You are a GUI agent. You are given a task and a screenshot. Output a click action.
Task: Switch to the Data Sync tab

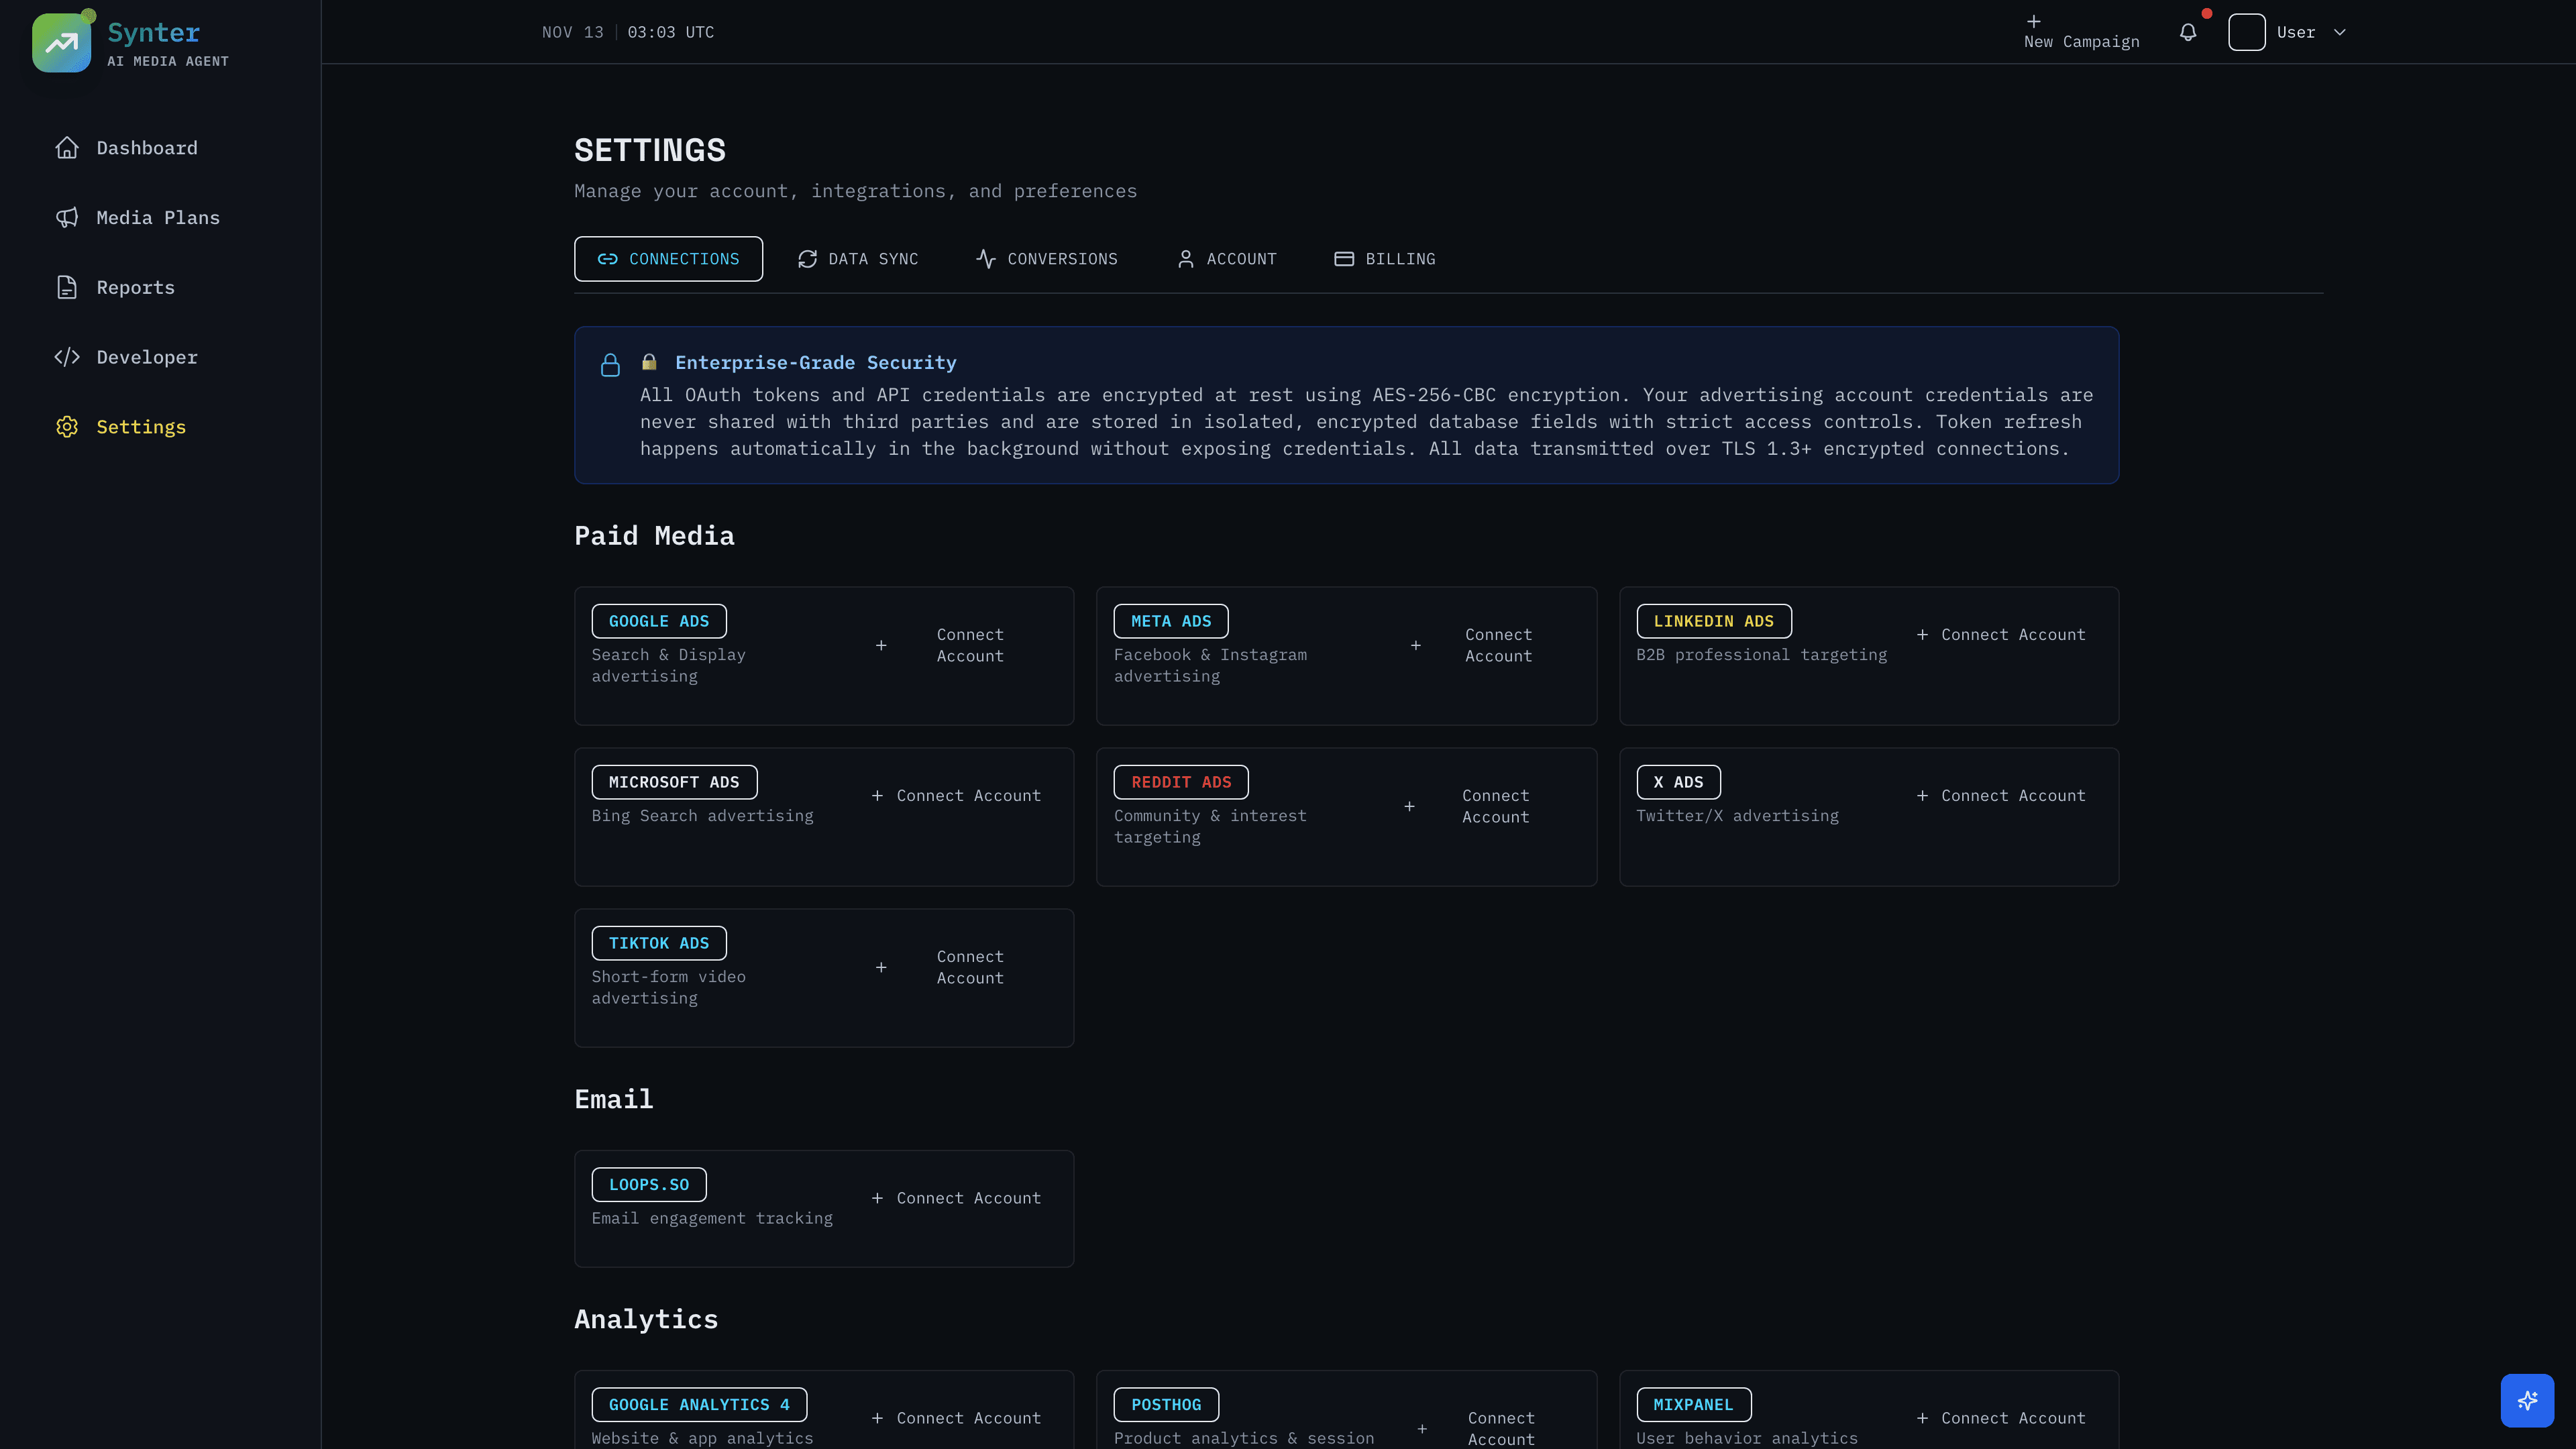tap(858, 259)
